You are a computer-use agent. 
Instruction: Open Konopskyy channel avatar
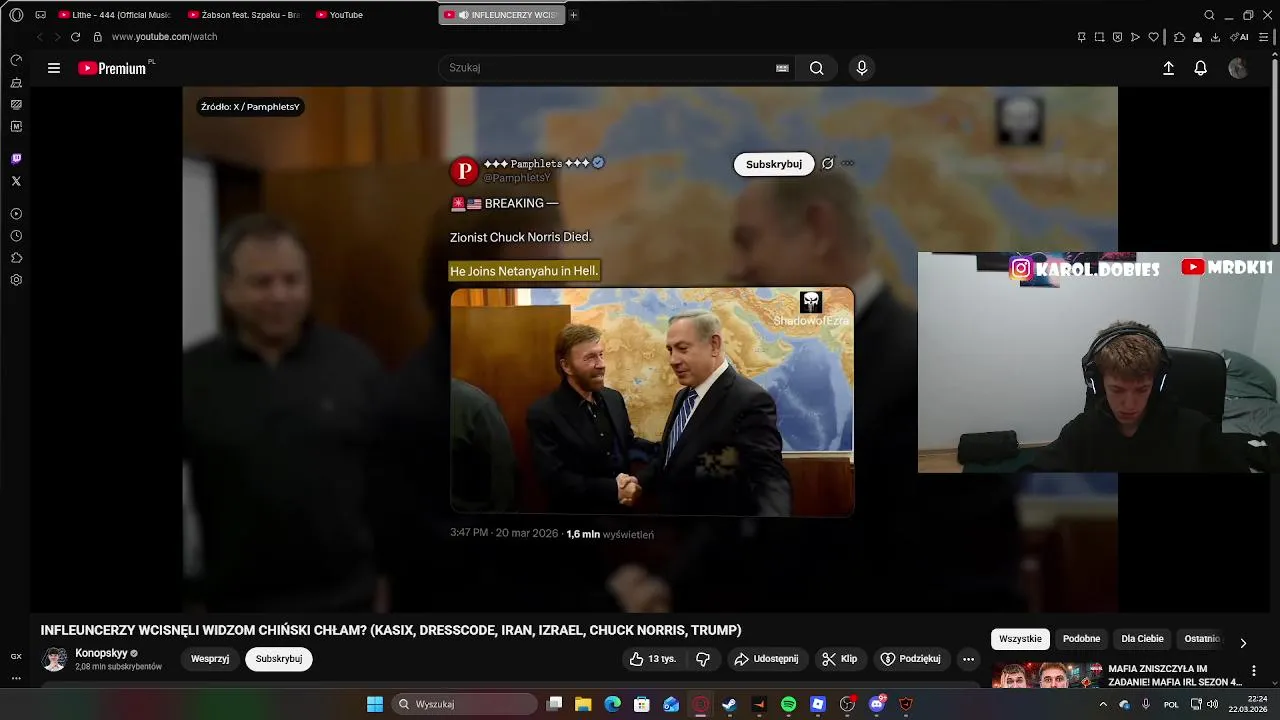(55, 659)
